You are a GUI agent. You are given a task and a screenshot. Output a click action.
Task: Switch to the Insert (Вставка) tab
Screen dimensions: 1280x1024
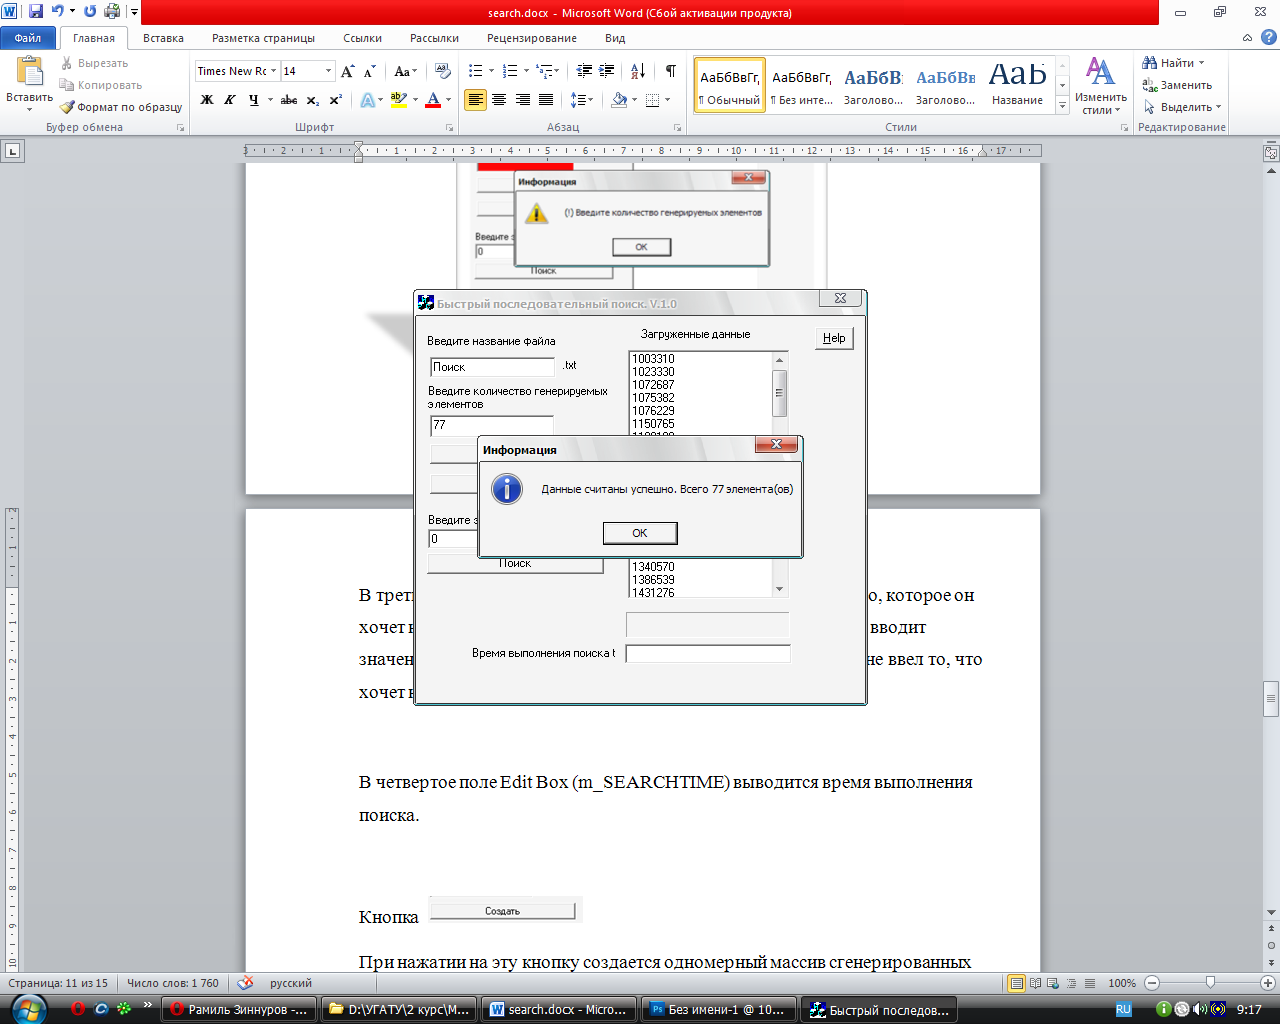[x=163, y=38]
